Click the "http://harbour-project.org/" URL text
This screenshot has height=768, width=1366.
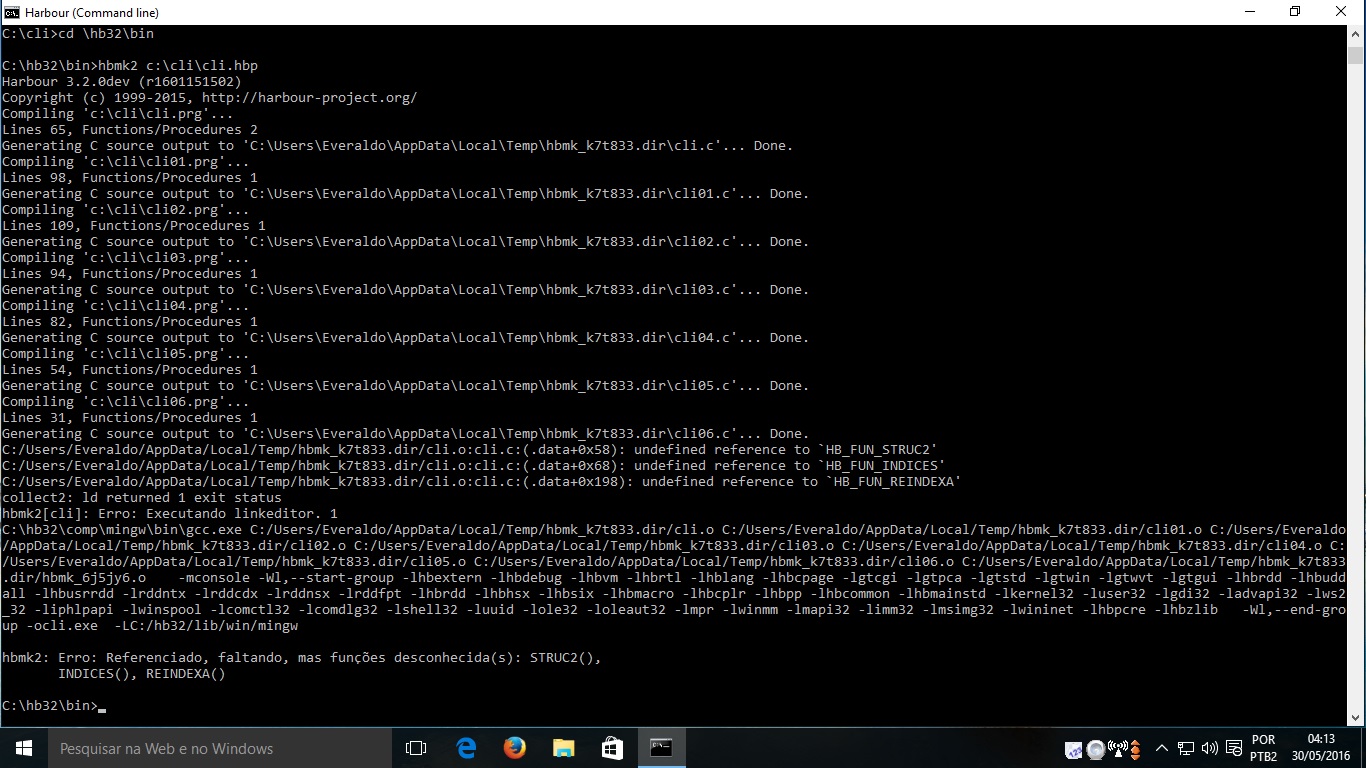[310, 98]
